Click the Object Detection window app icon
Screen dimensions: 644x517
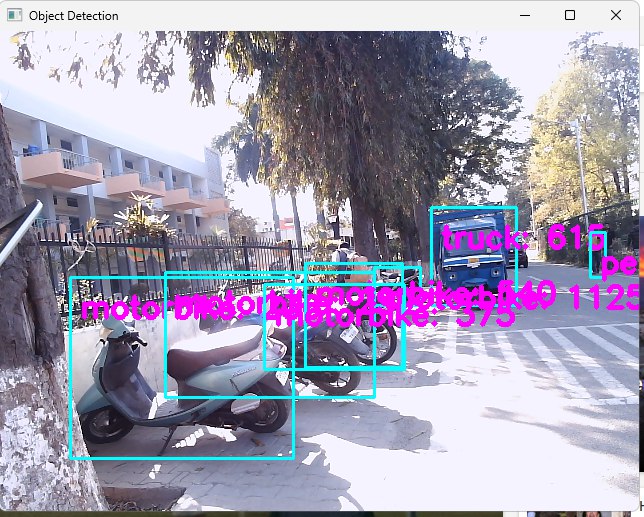[14, 15]
